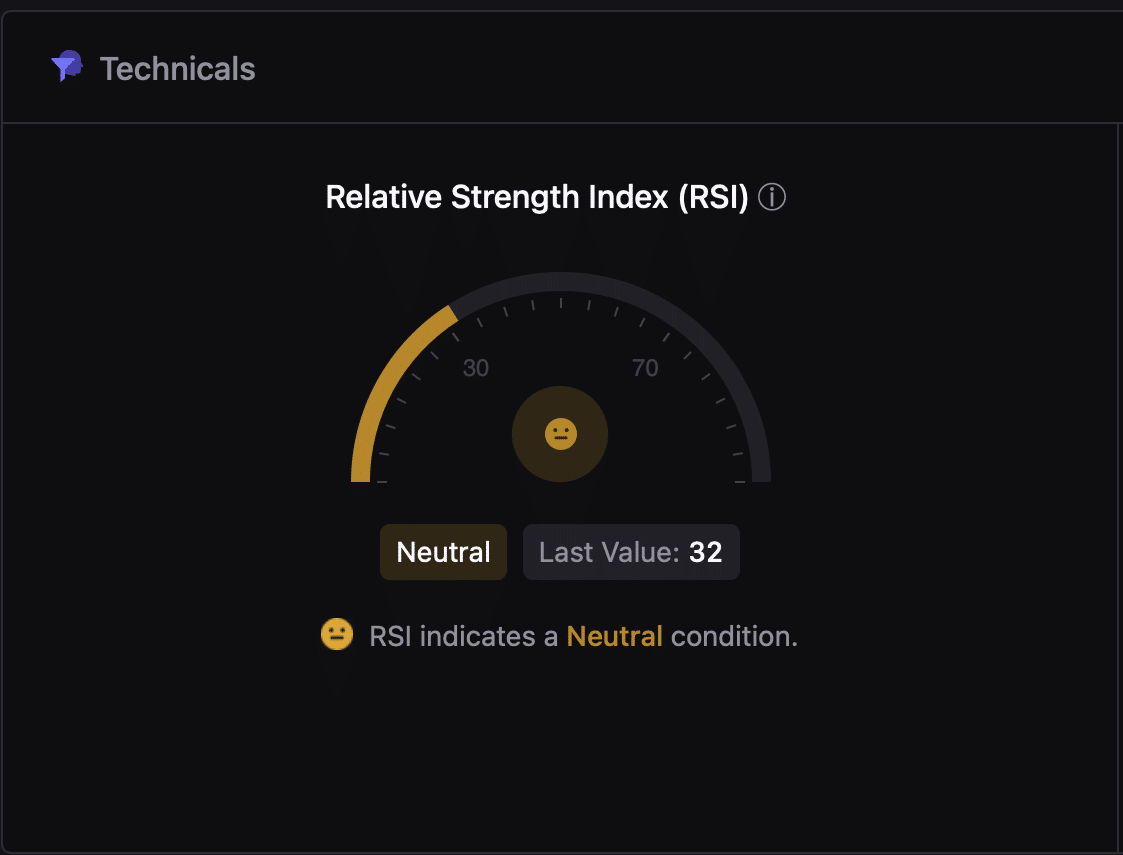Click the dark circle behind the gauge emoji

(x=560, y=434)
